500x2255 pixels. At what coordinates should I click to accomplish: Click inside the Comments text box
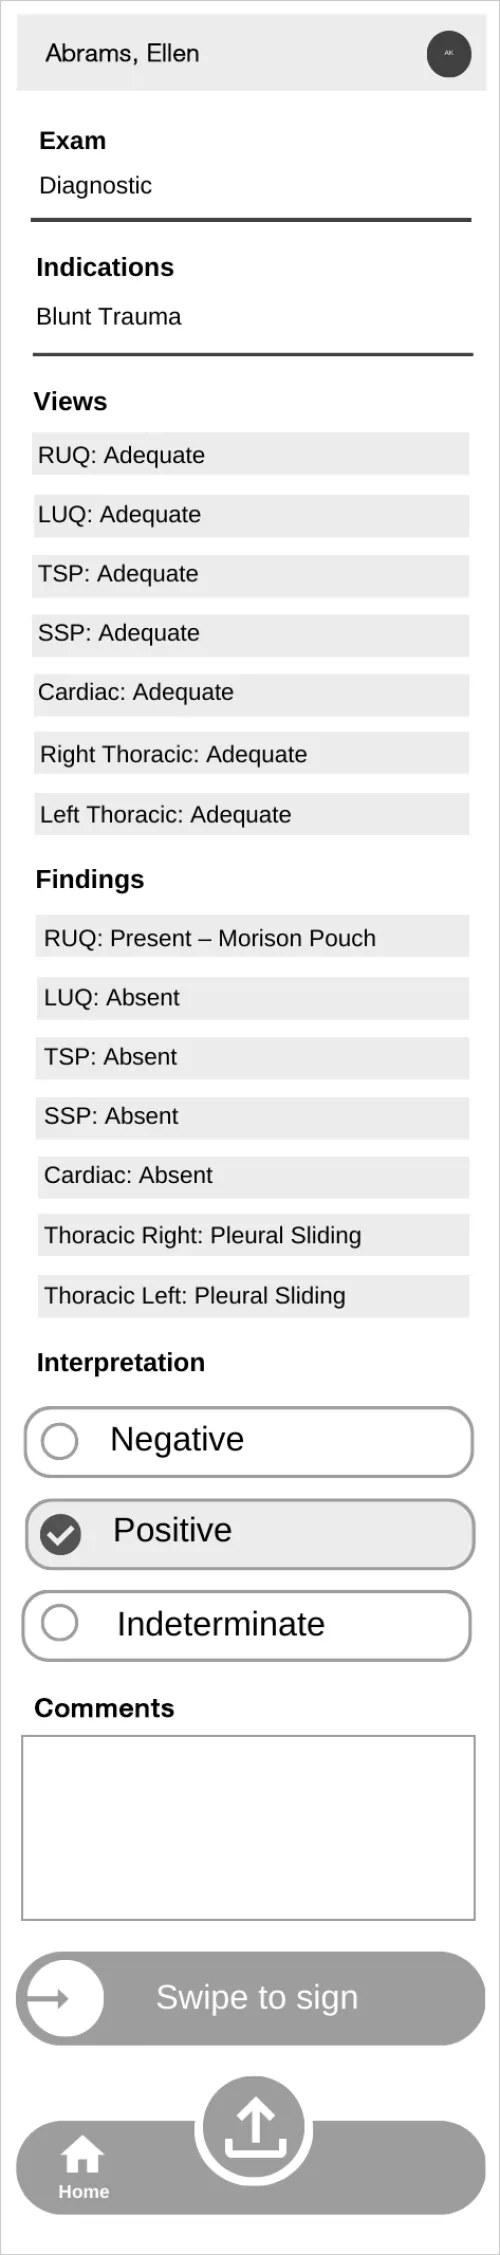pyautogui.click(x=248, y=1827)
